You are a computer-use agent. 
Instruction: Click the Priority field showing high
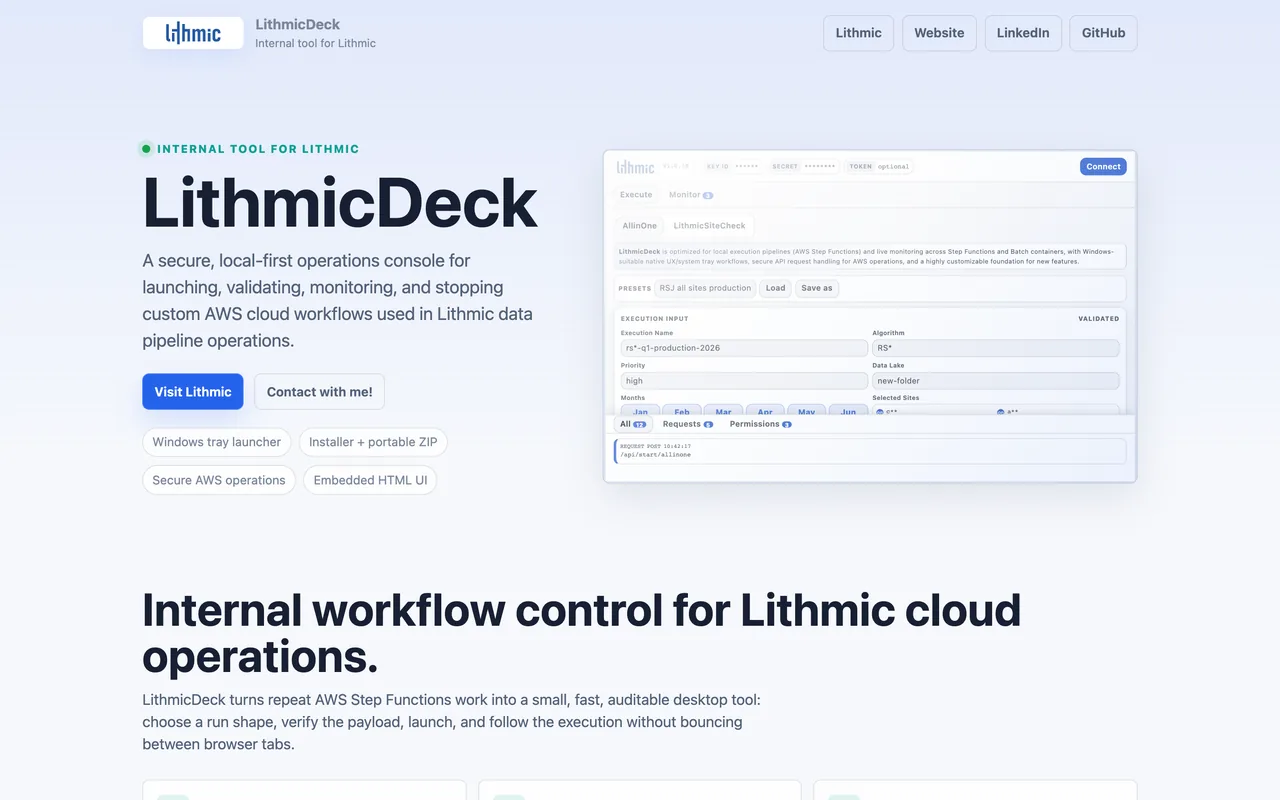744,381
